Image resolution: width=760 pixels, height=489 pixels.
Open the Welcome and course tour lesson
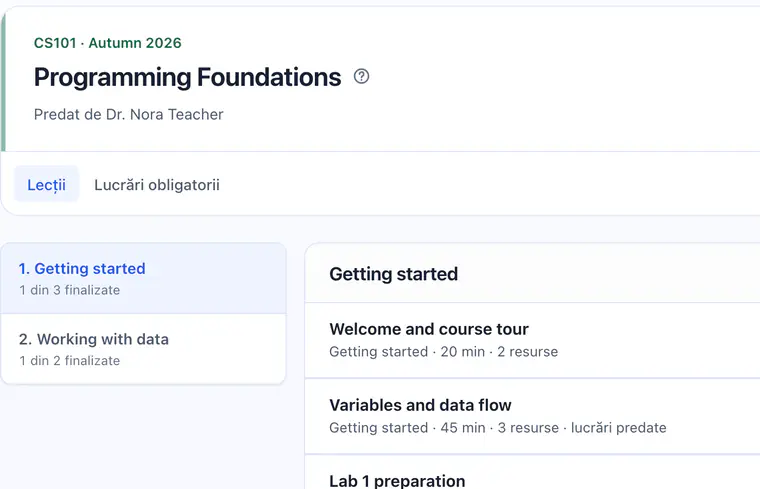(x=532, y=340)
